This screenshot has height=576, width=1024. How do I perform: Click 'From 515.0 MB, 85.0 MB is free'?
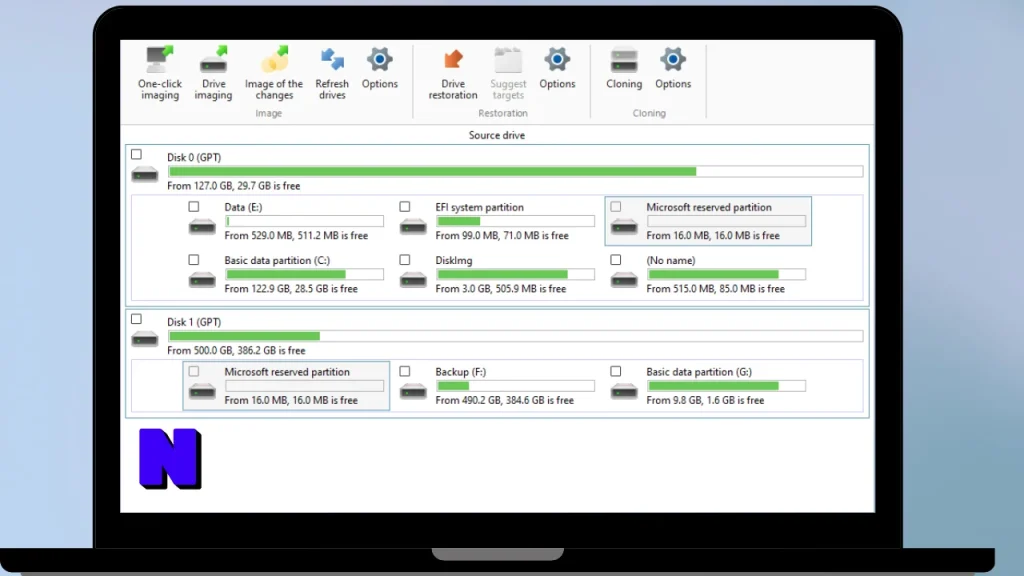click(716, 289)
